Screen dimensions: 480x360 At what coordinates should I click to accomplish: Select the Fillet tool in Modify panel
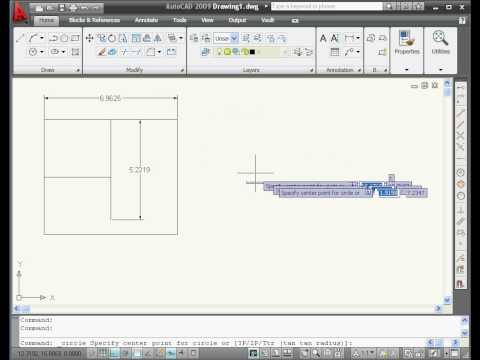click(151, 52)
